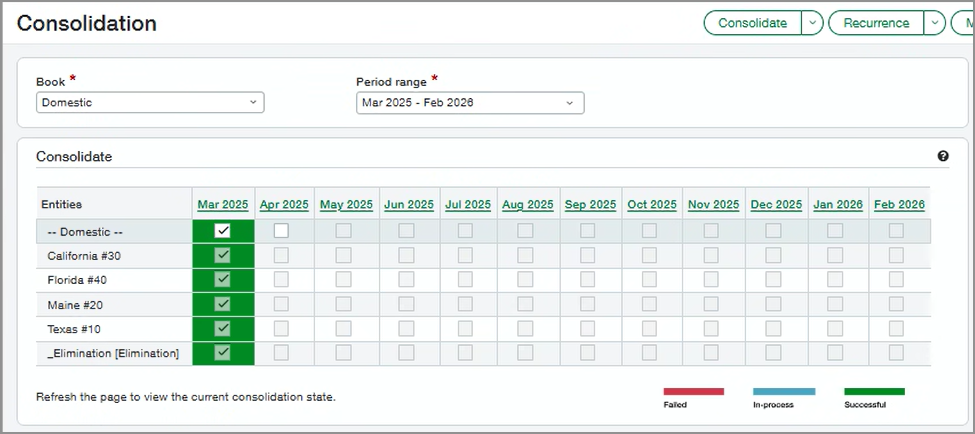Viewport: 975px width, 434px height.
Task: Click the help question mark icon
Action: [942, 156]
